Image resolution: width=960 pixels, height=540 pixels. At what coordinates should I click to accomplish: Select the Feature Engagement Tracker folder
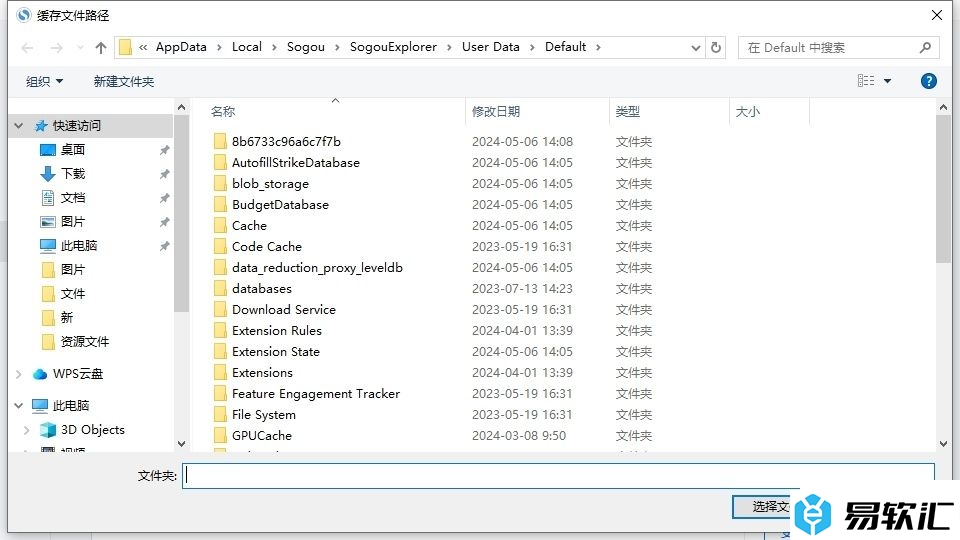(316, 394)
